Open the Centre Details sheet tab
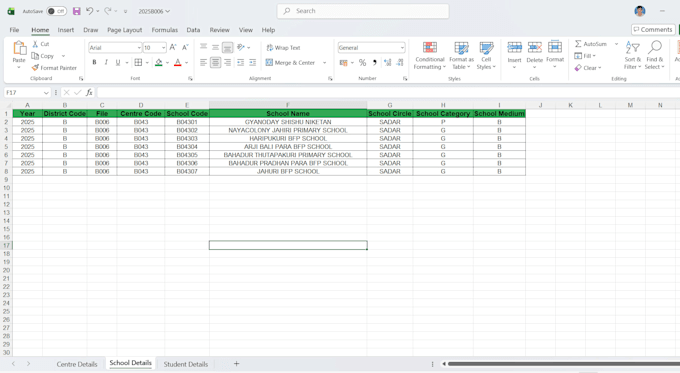 [x=77, y=364]
